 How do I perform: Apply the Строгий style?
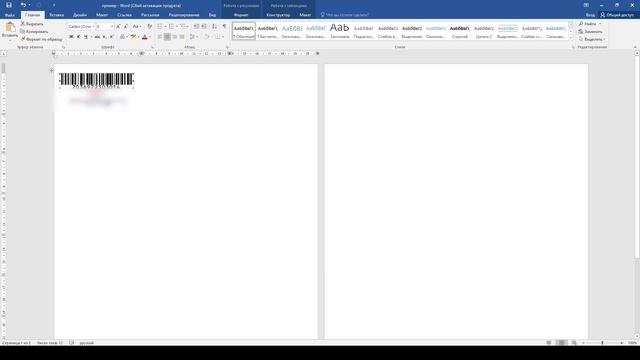pos(460,31)
